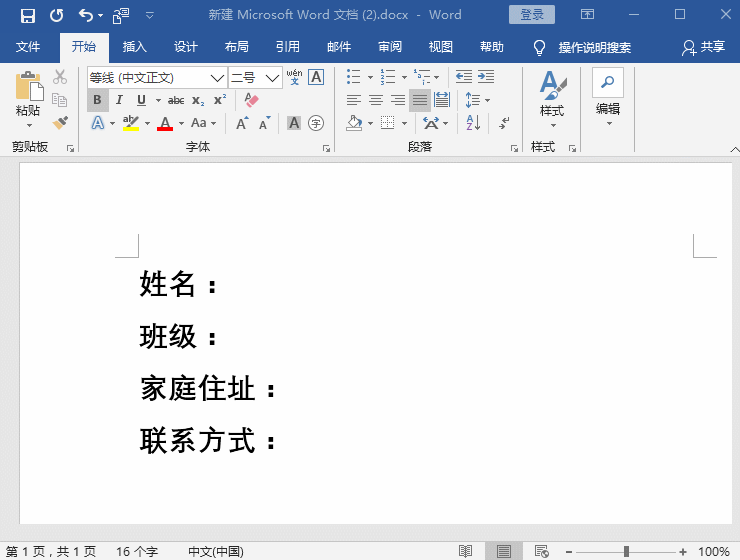The height and width of the screenshot is (560, 740).
Task: Apply strikethrough formatting
Action: [x=176, y=100]
